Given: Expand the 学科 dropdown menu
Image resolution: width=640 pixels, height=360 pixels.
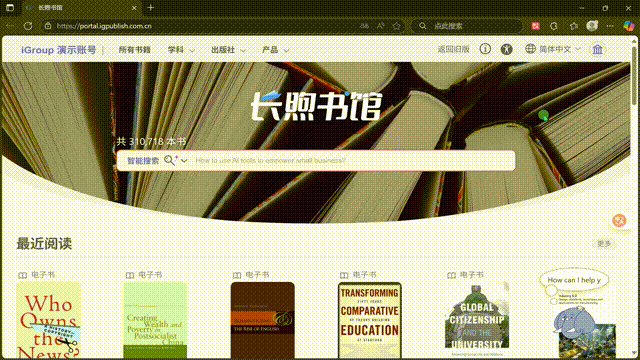Looking at the screenshot, I should [x=181, y=50].
